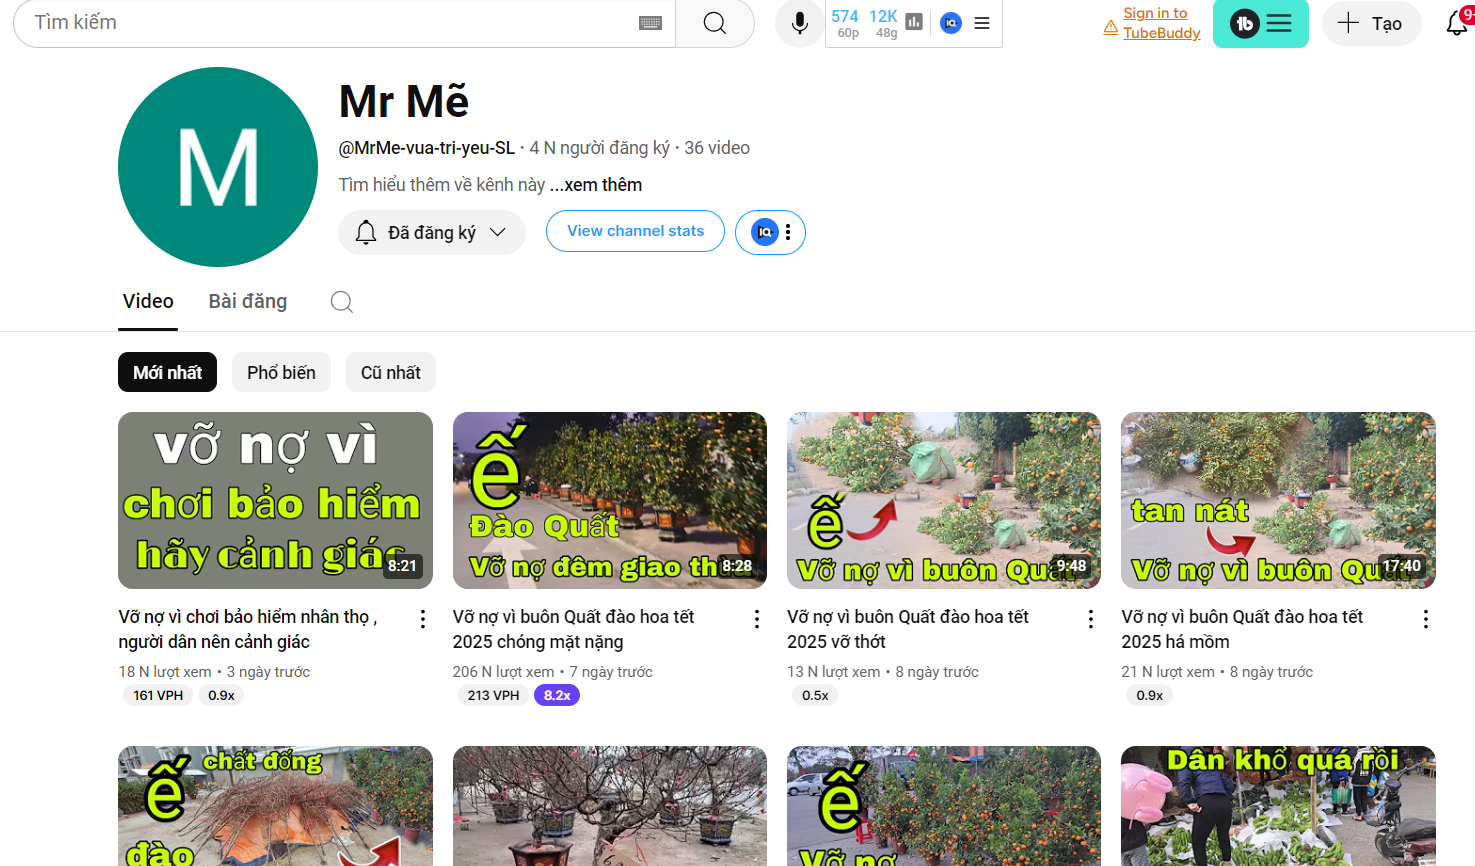Image resolution: width=1475 pixels, height=866 pixels.
Task: Click the vidIQ bar chart stats icon
Action: pyautogui.click(x=914, y=22)
